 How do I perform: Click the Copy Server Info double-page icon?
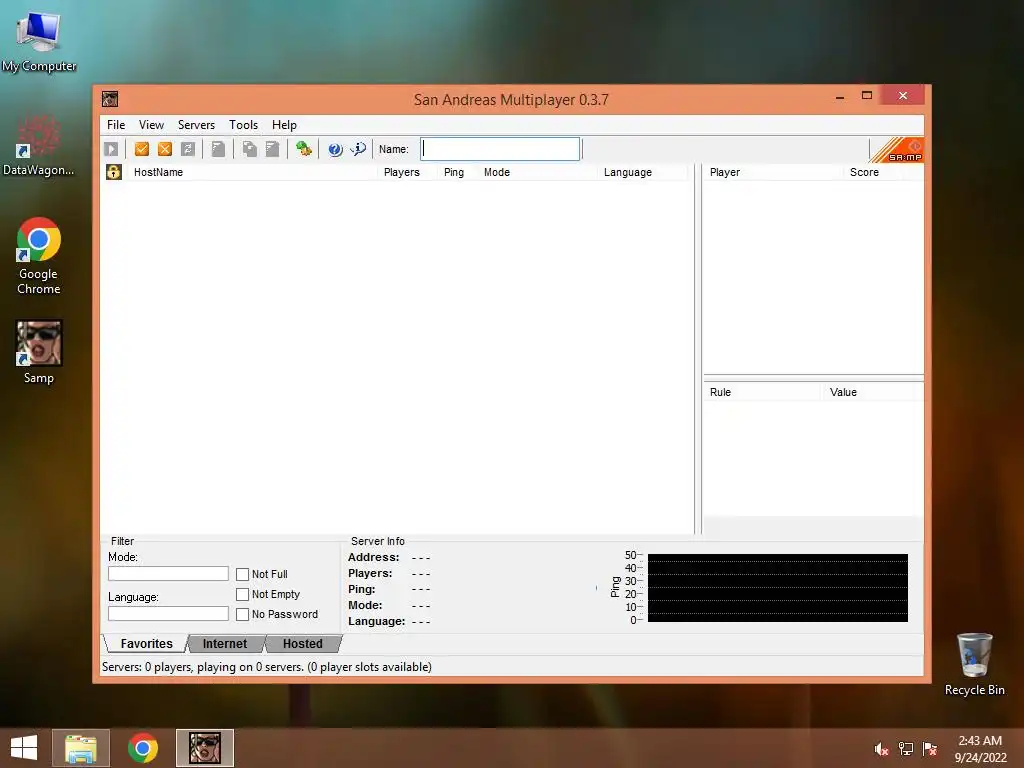pos(249,150)
